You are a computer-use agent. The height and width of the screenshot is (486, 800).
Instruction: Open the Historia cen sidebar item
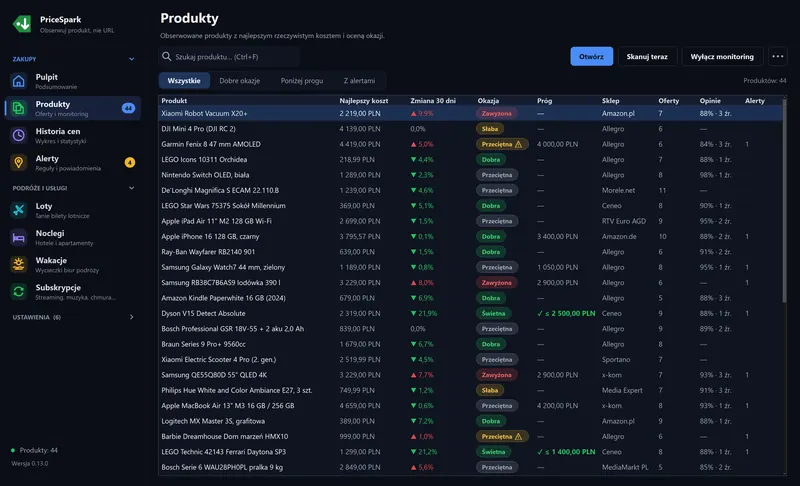coord(73,135)
